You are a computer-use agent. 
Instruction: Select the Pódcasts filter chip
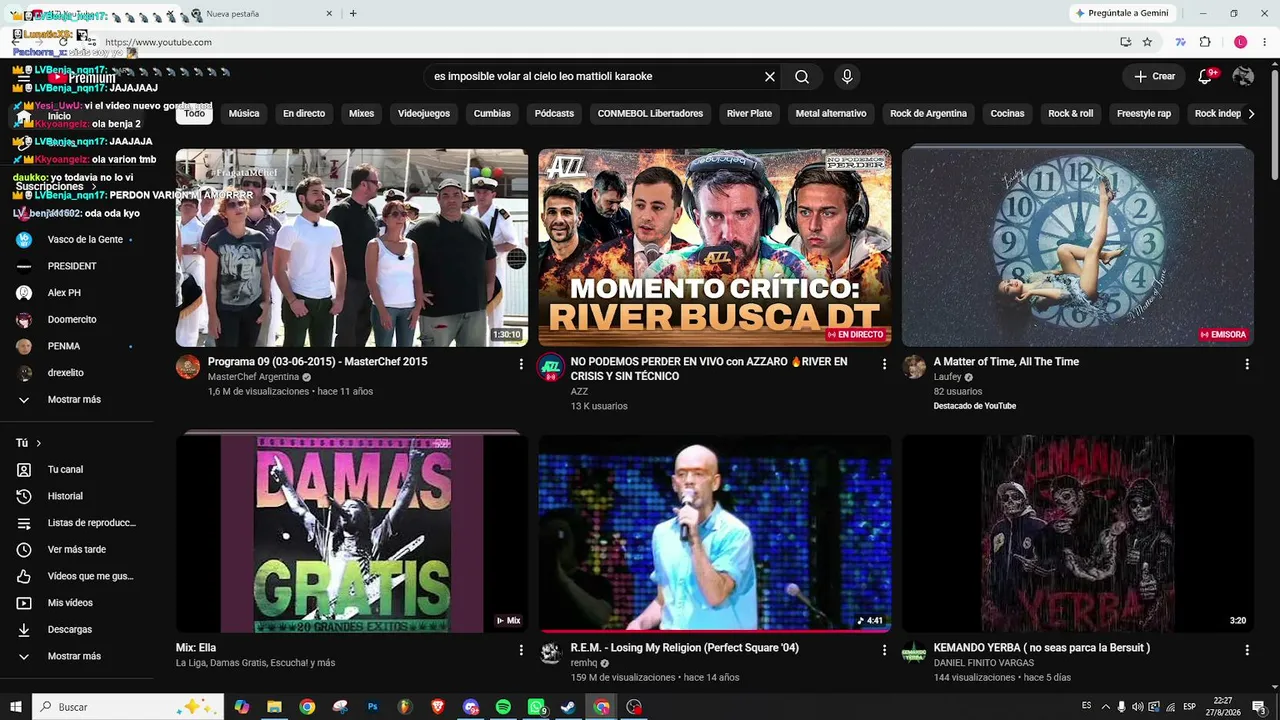point(554,114)
